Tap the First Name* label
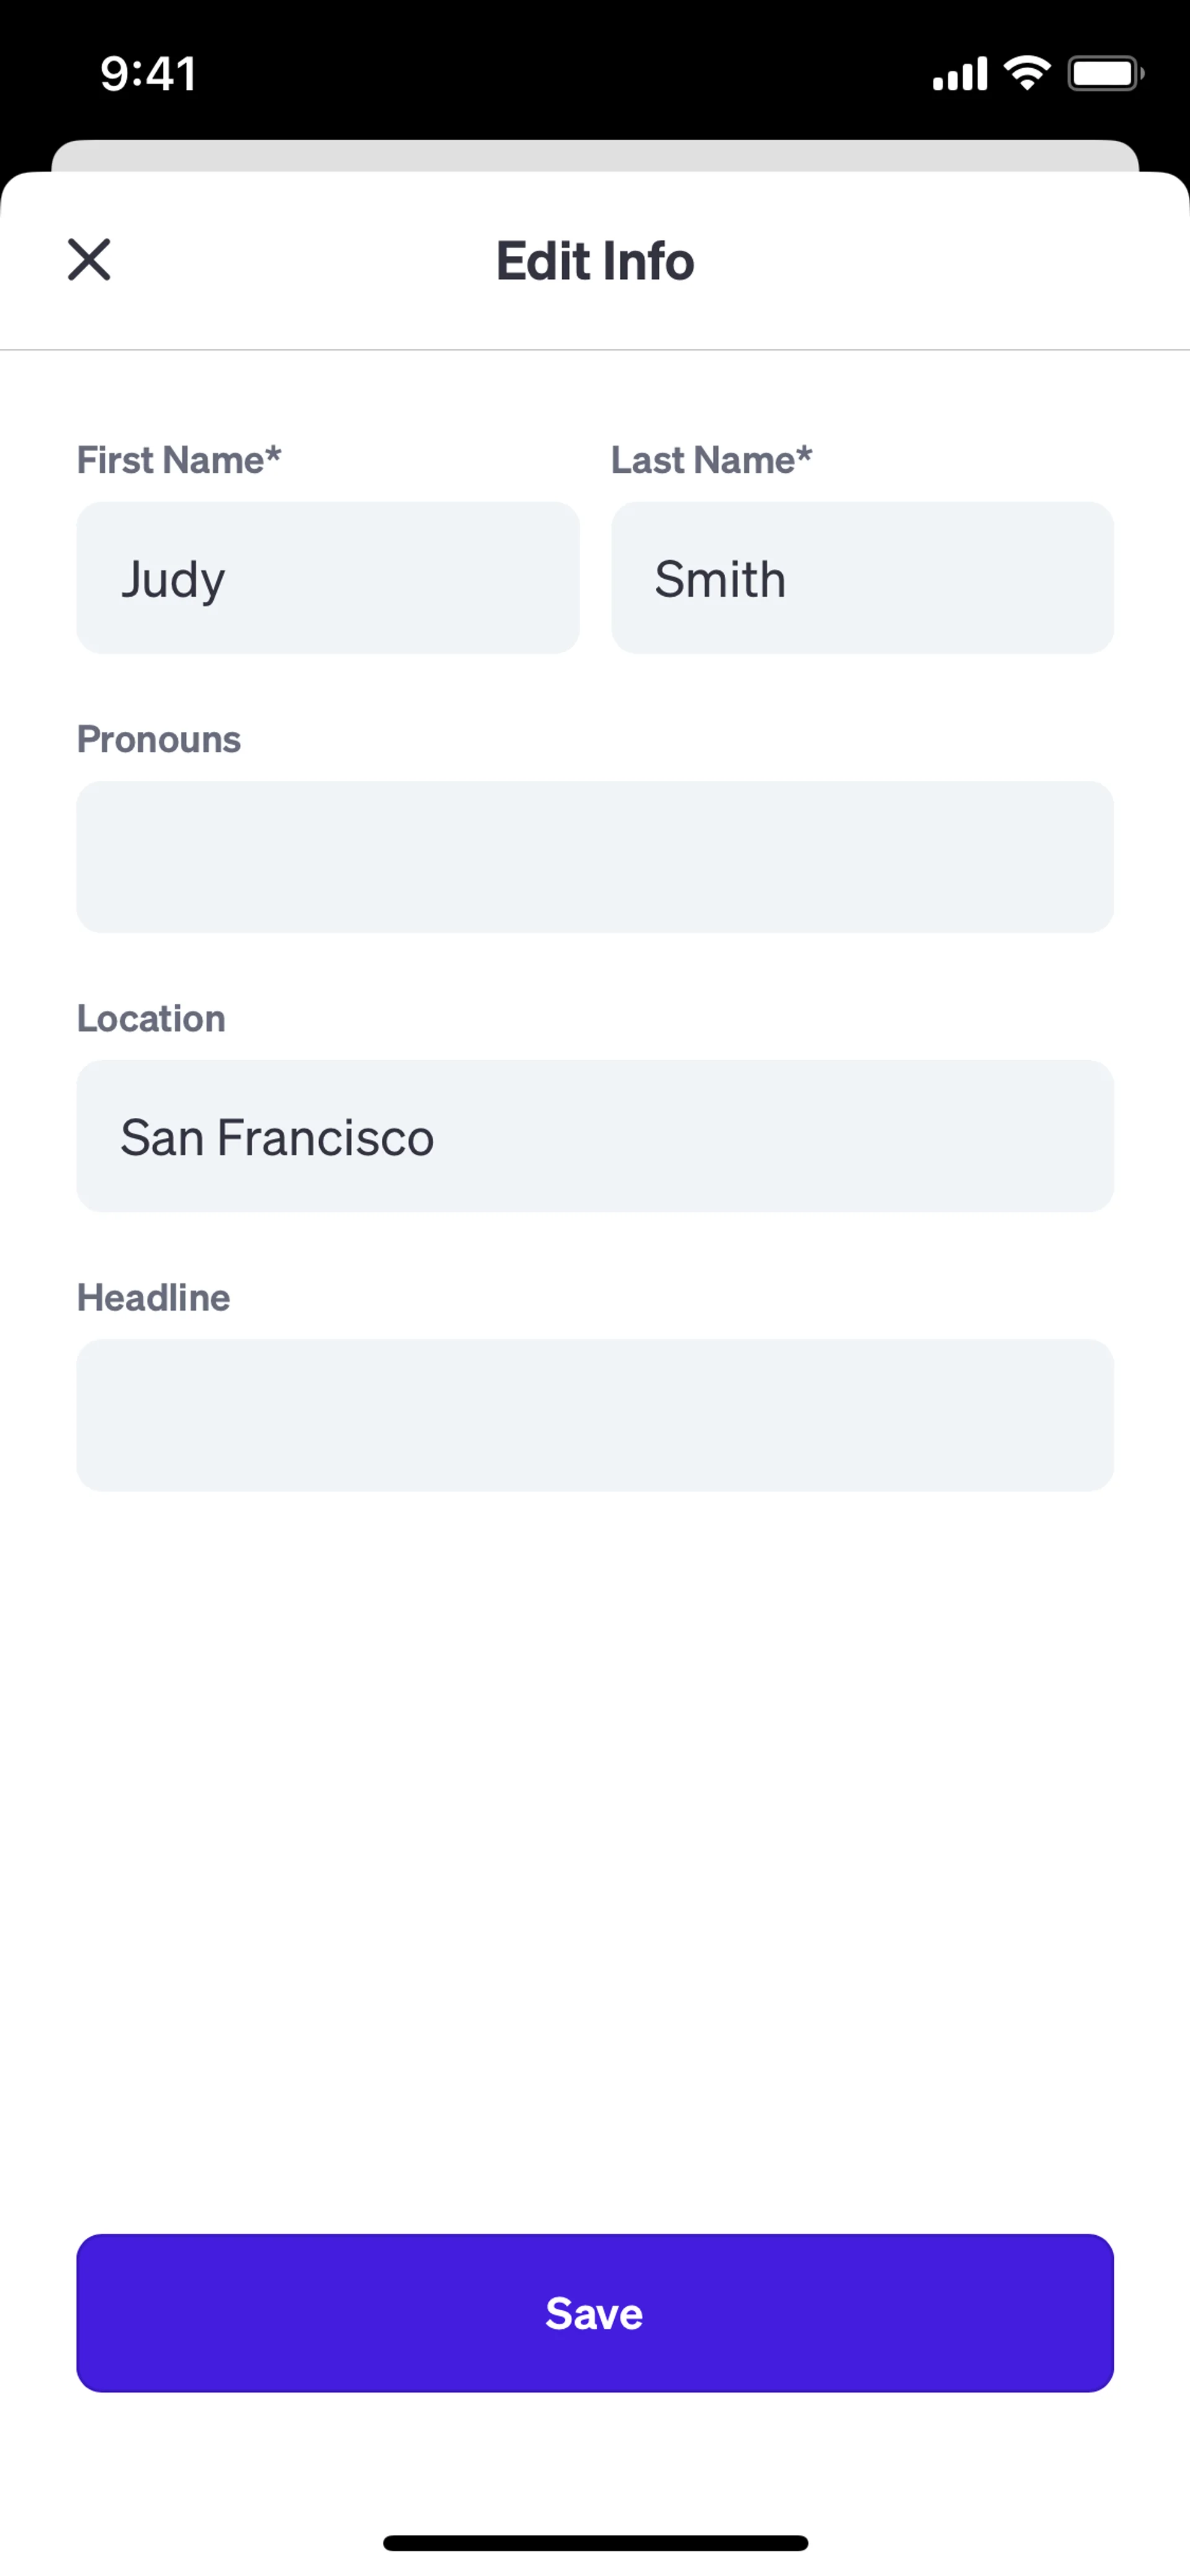 click(x=179, y=460)
